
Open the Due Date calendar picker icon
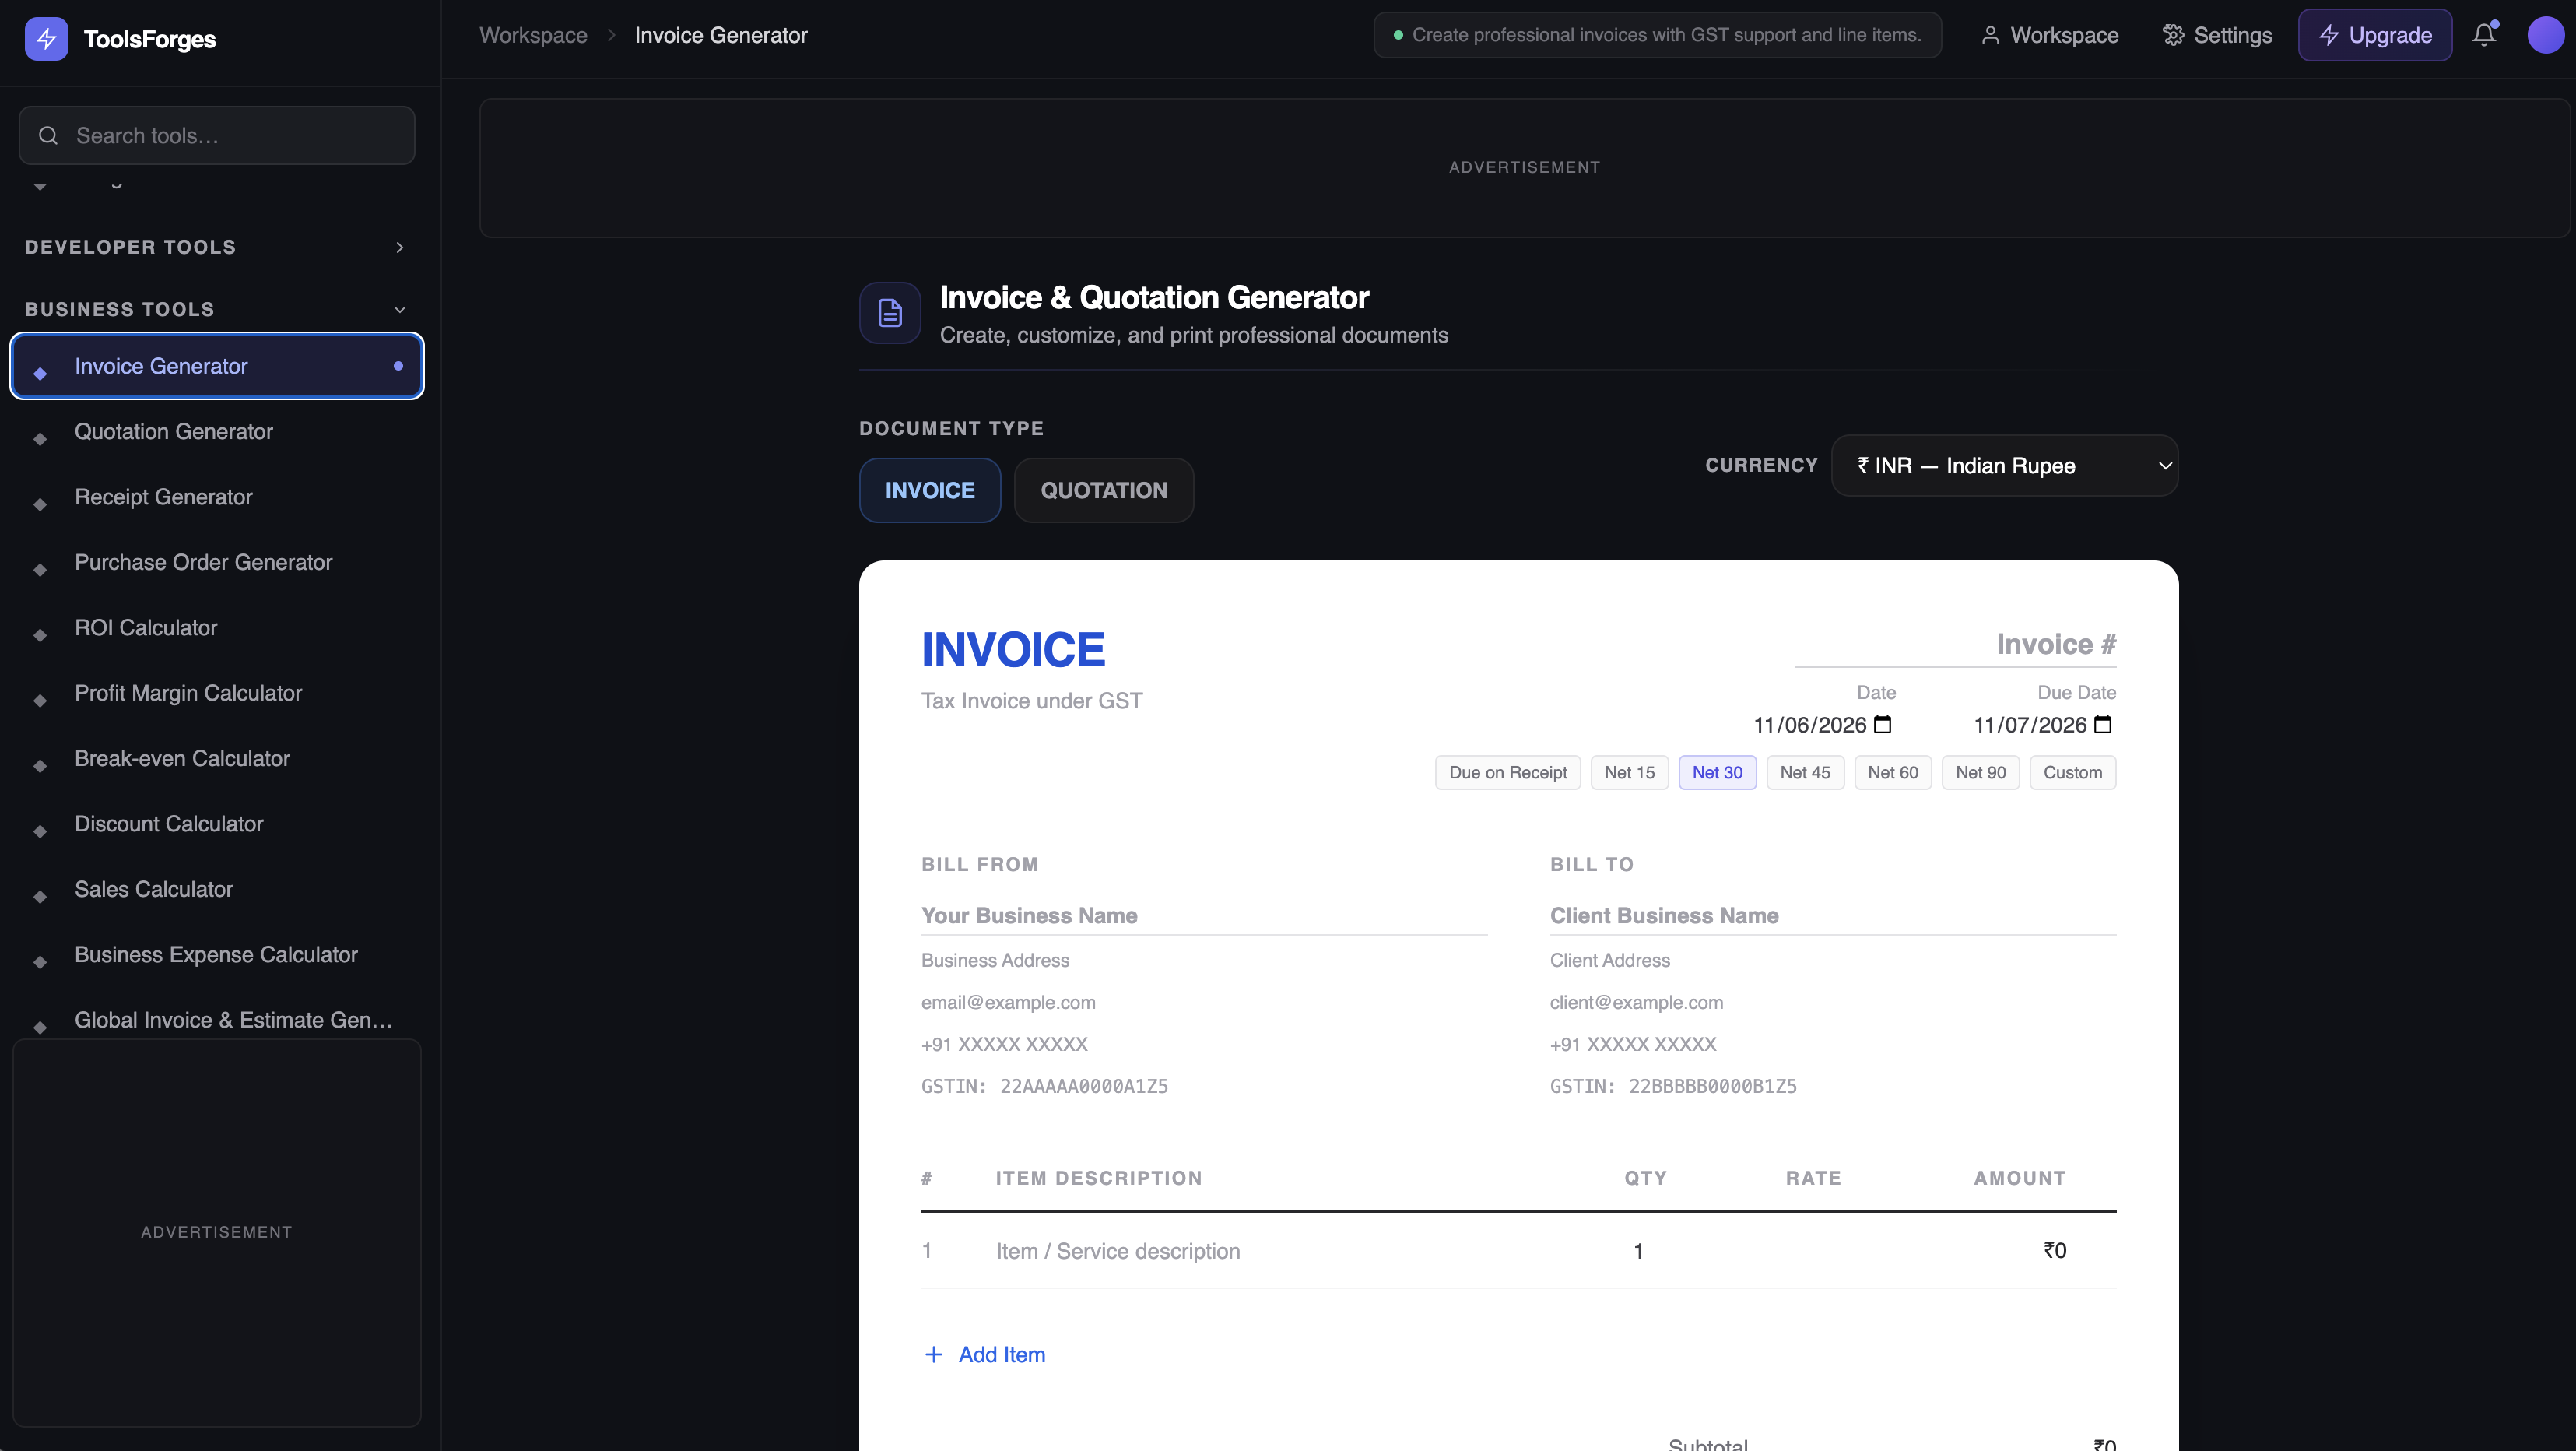[2102, 724]
